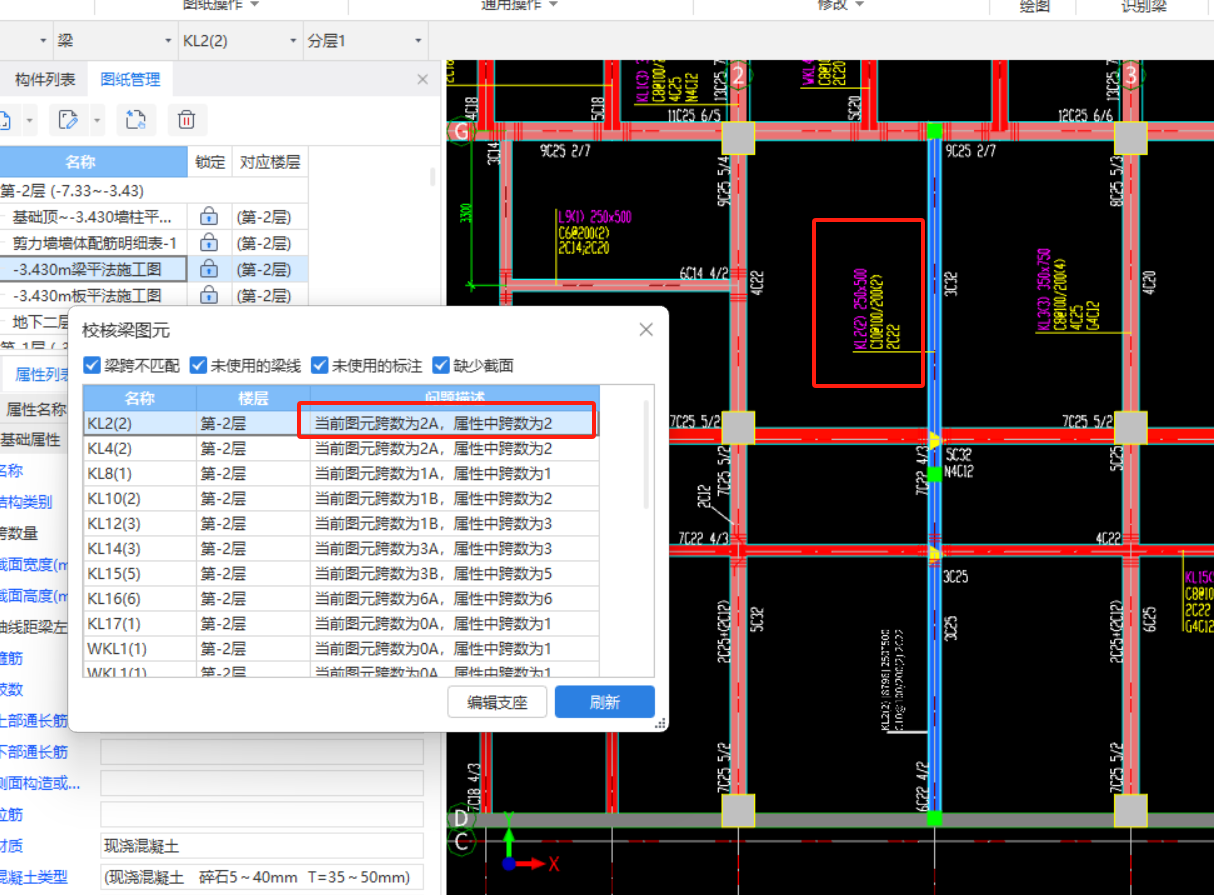
Task: Select the KL17(1) row in dialog
Action: coord(341,623)
